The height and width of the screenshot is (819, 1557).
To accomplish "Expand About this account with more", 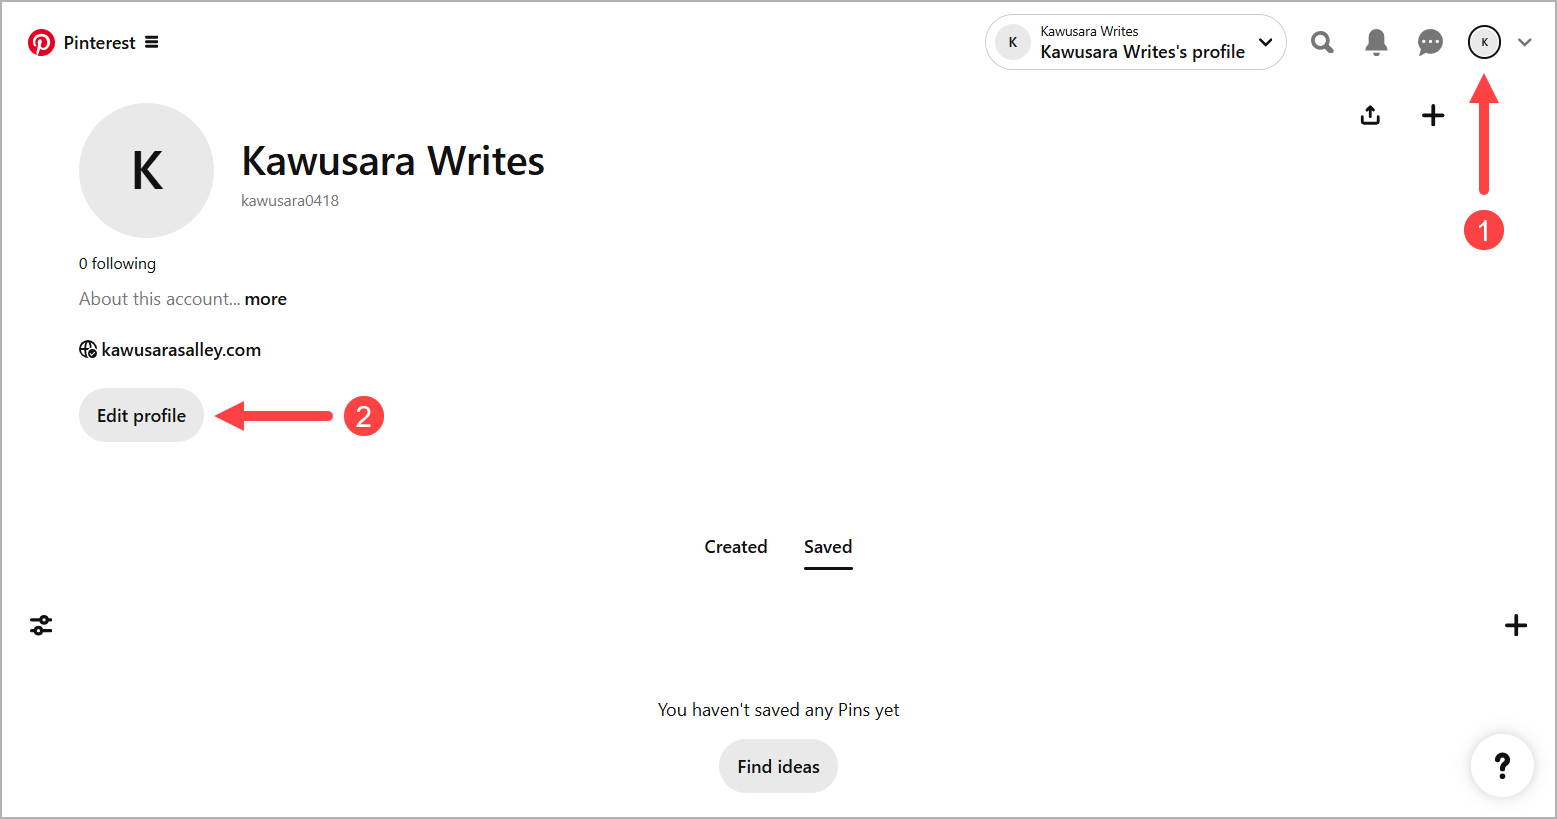I will pos(265,299).
